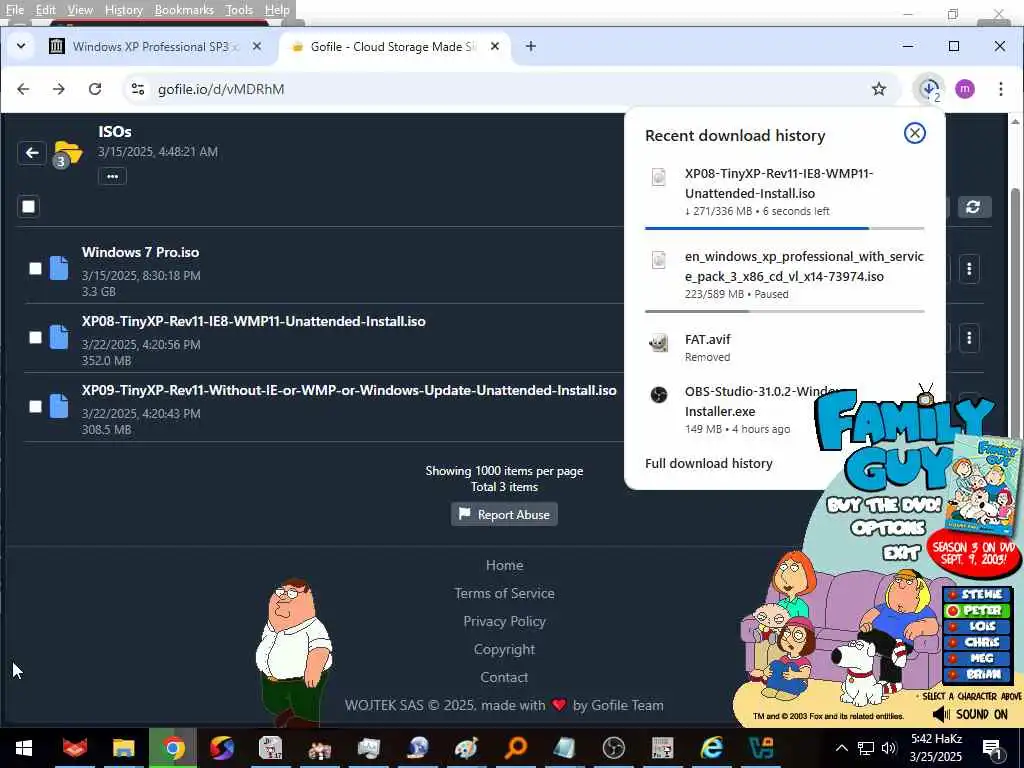Select LOIS in the Family Guy widget
The image size is (1024, 768).
click(x=976, y=626)
